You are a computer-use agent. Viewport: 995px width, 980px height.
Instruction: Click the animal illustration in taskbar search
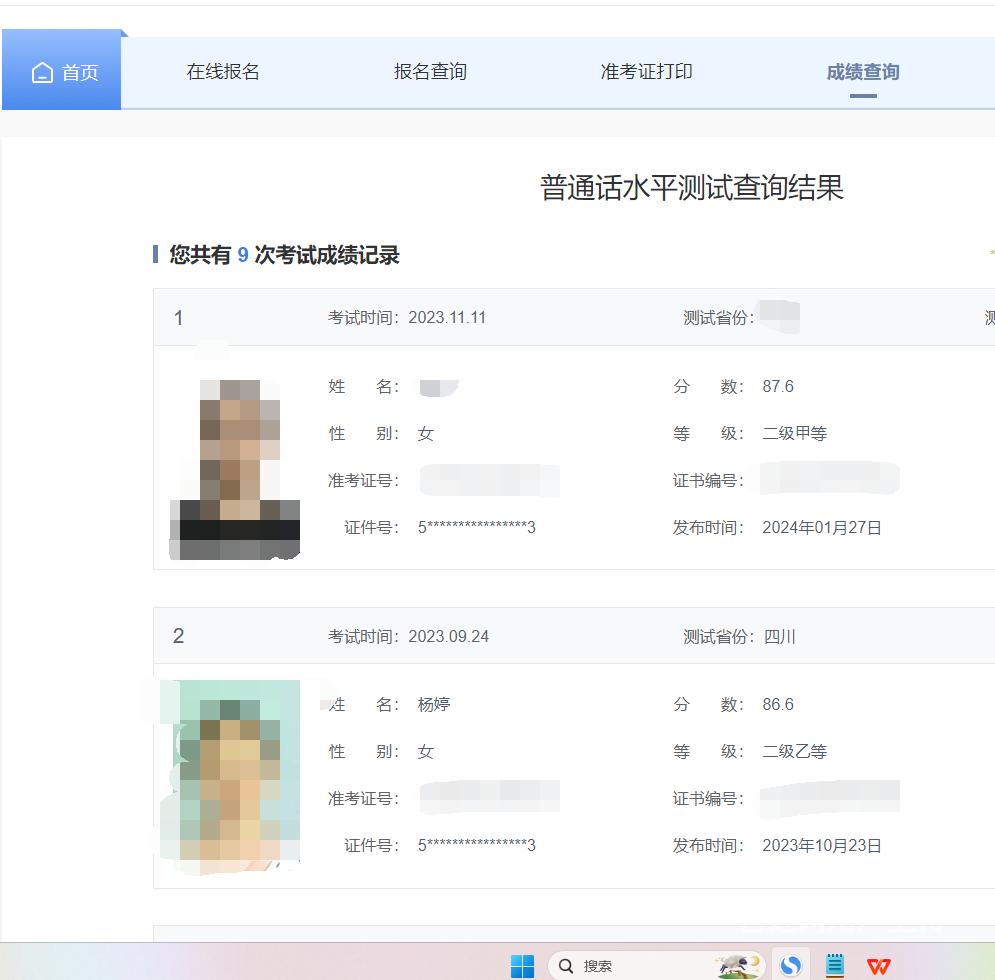(738, 965)
